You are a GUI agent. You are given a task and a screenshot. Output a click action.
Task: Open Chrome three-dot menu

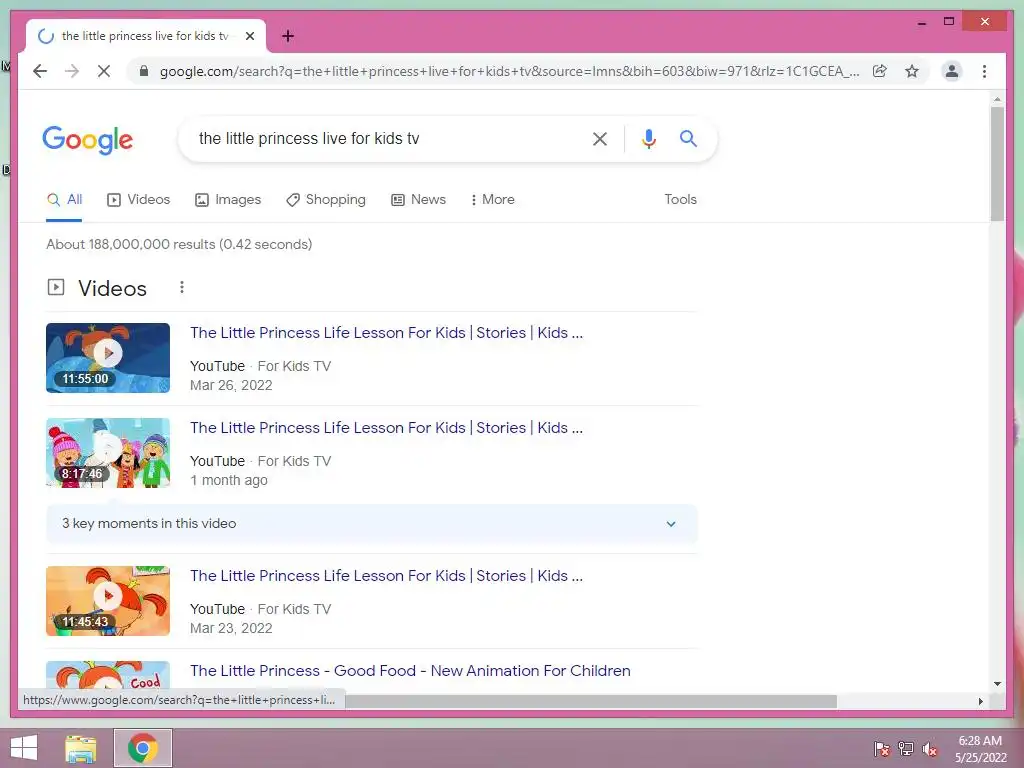tap(984, 71)
